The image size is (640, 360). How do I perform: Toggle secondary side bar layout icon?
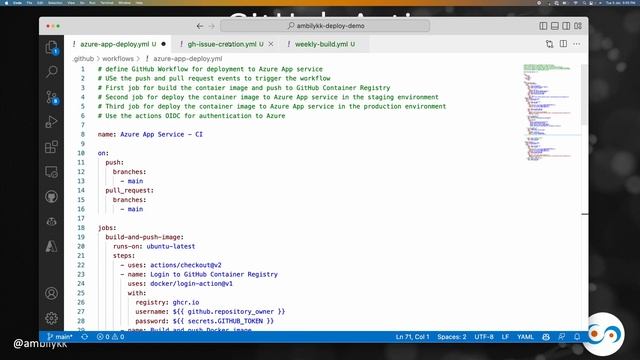pyautogui.click(x=566, y=26)
